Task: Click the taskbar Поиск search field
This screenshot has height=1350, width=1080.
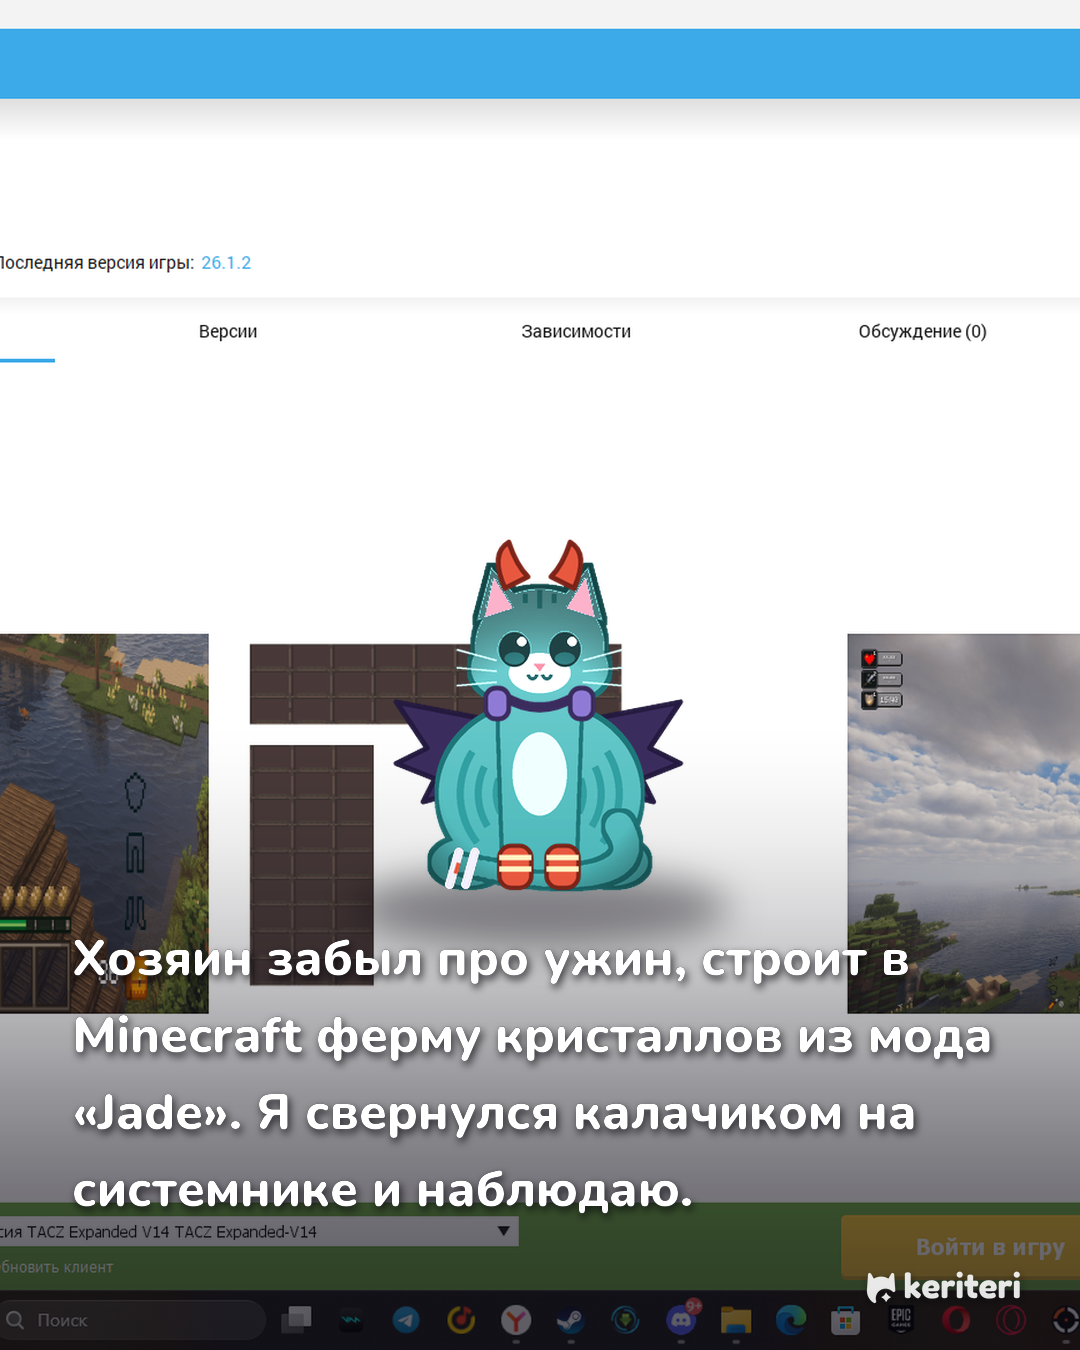Action: coord(132,1320)
